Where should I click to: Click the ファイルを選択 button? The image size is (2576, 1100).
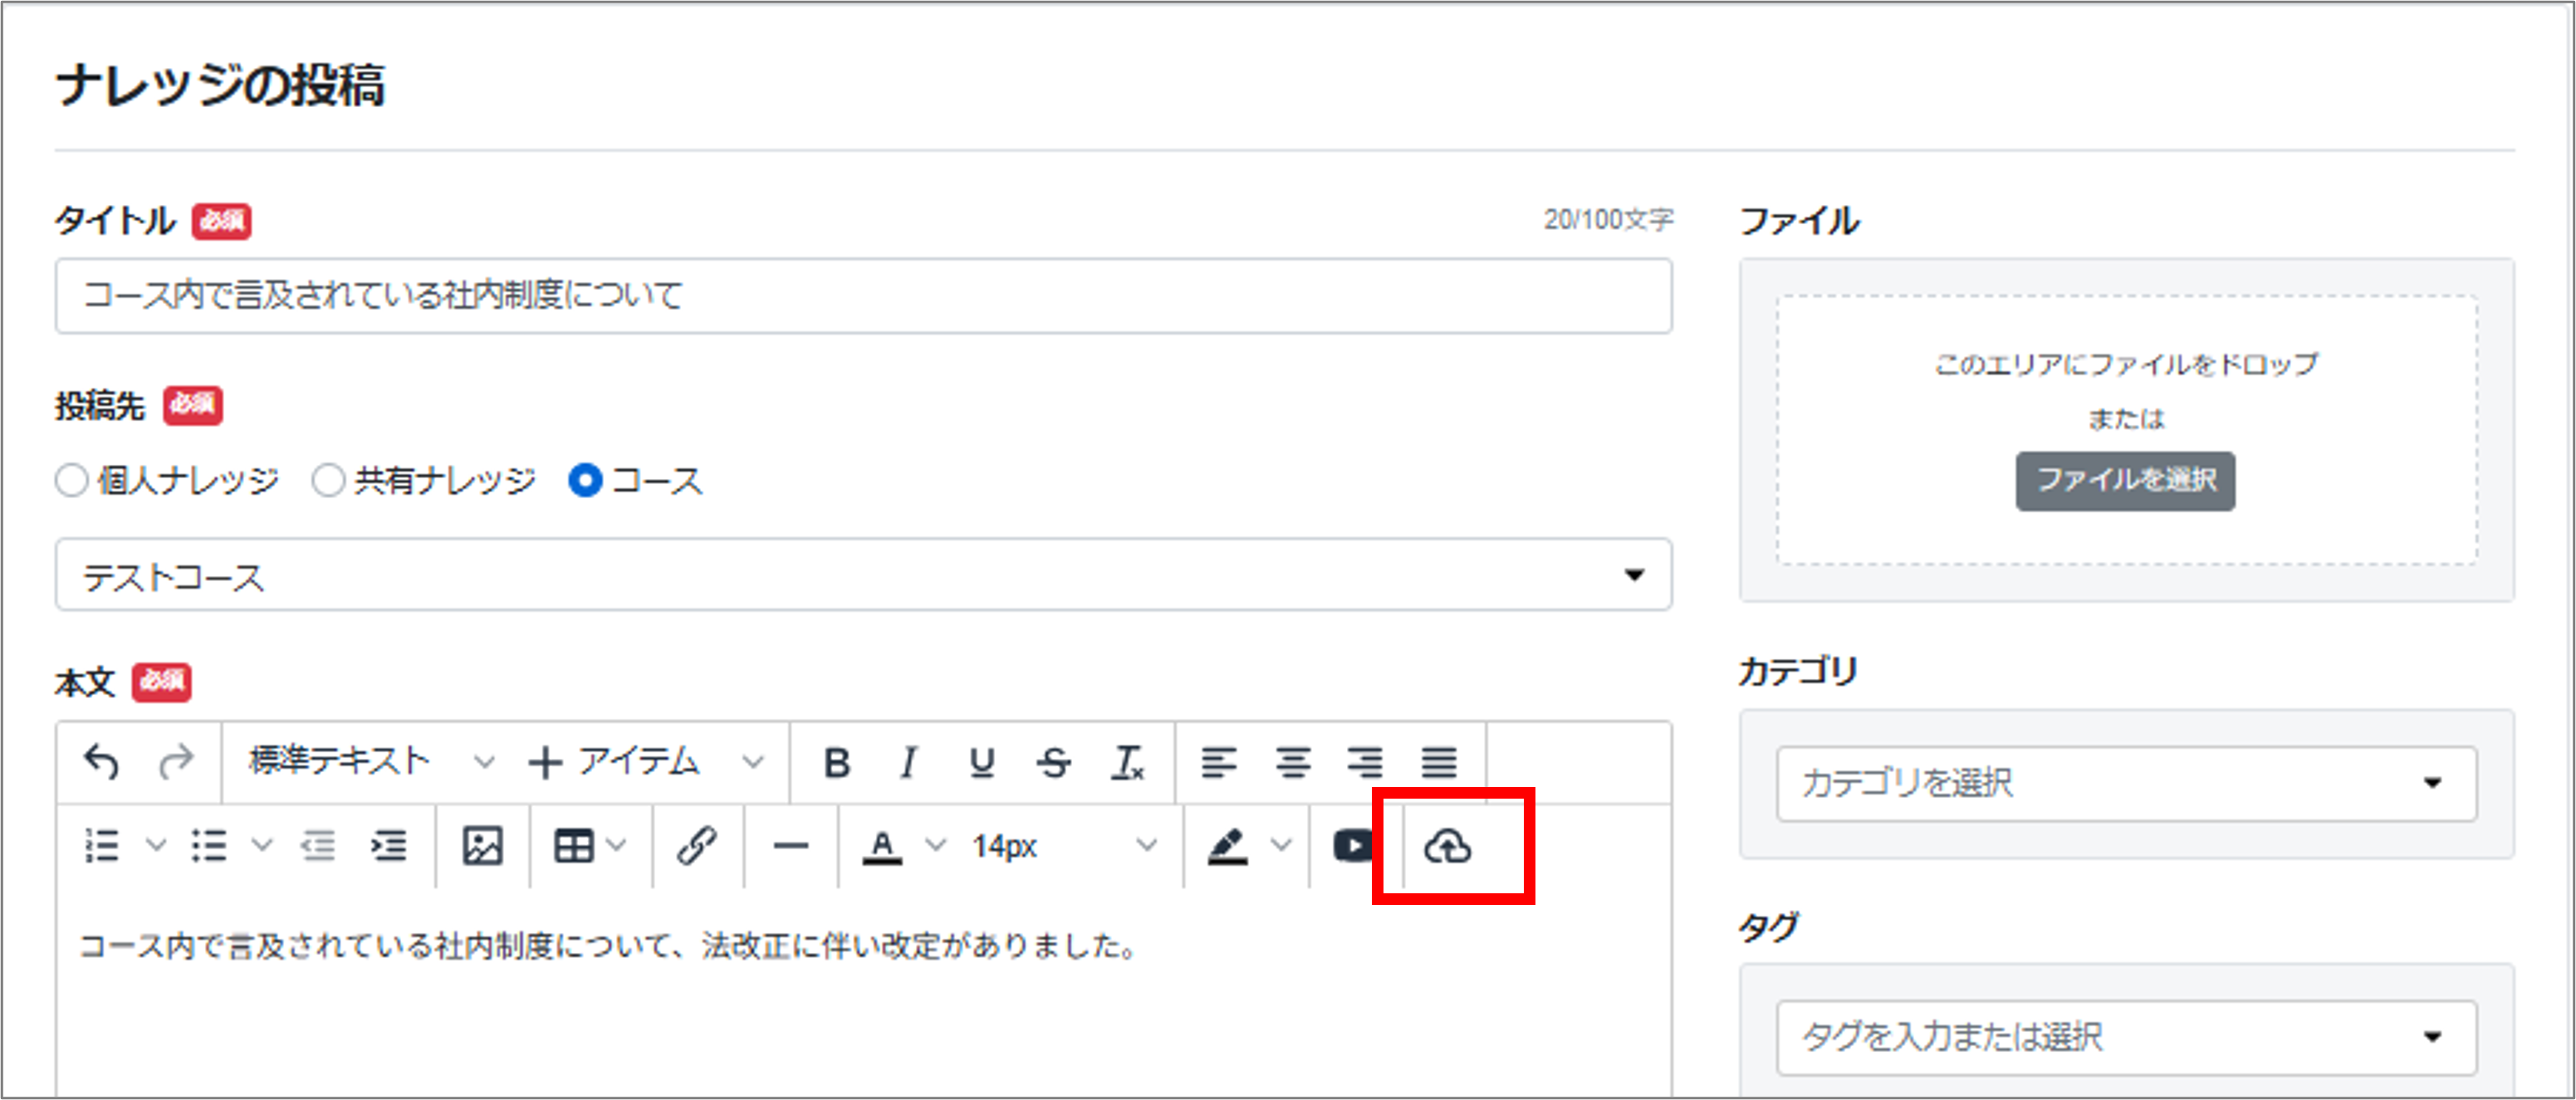pos(2124,481)
